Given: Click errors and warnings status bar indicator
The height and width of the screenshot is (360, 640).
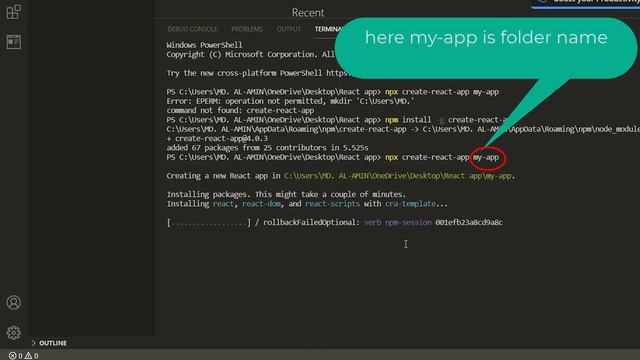Looking at the screenshot, I should (x=24, y=356).
